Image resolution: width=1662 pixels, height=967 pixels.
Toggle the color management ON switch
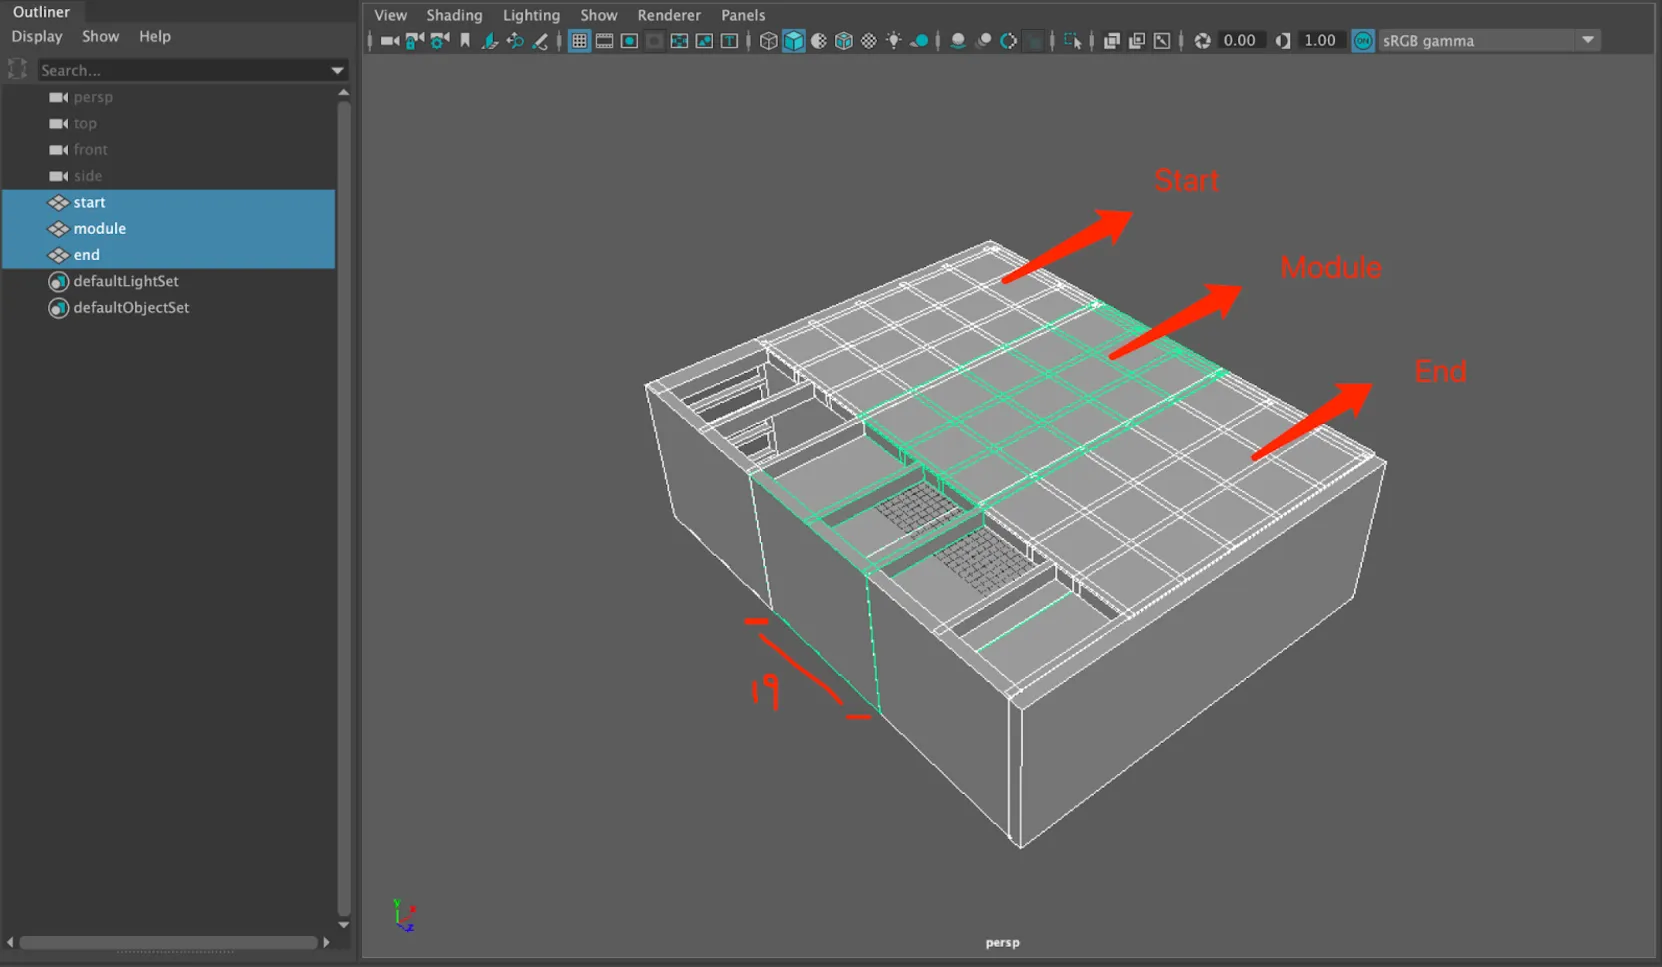click(x=1363, y=41)
